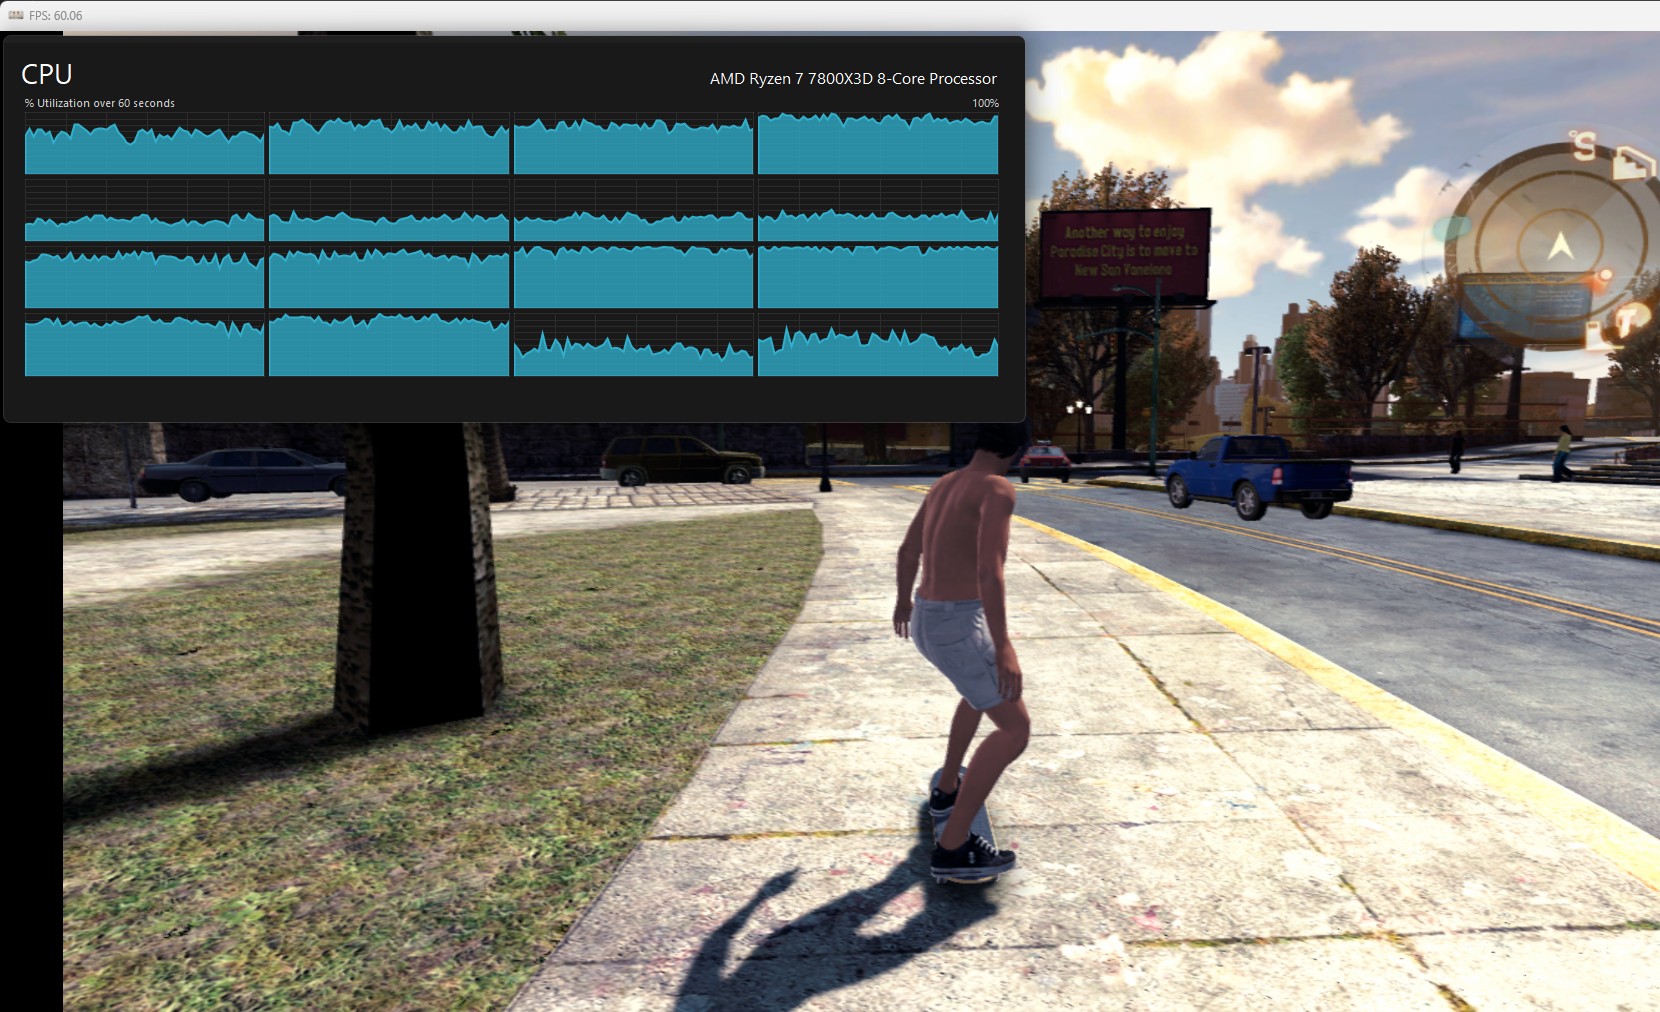Select the second CPU graph in the bottom row
This screenshot has width=1660, height=1012.
pos(389,345)
